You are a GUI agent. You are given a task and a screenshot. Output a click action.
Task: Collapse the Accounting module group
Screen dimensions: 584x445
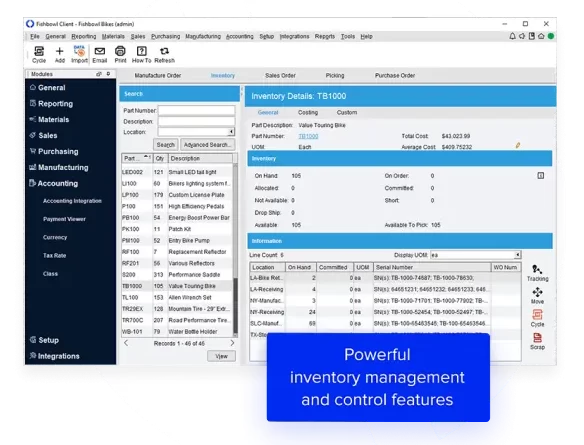(x=54, y=183)
